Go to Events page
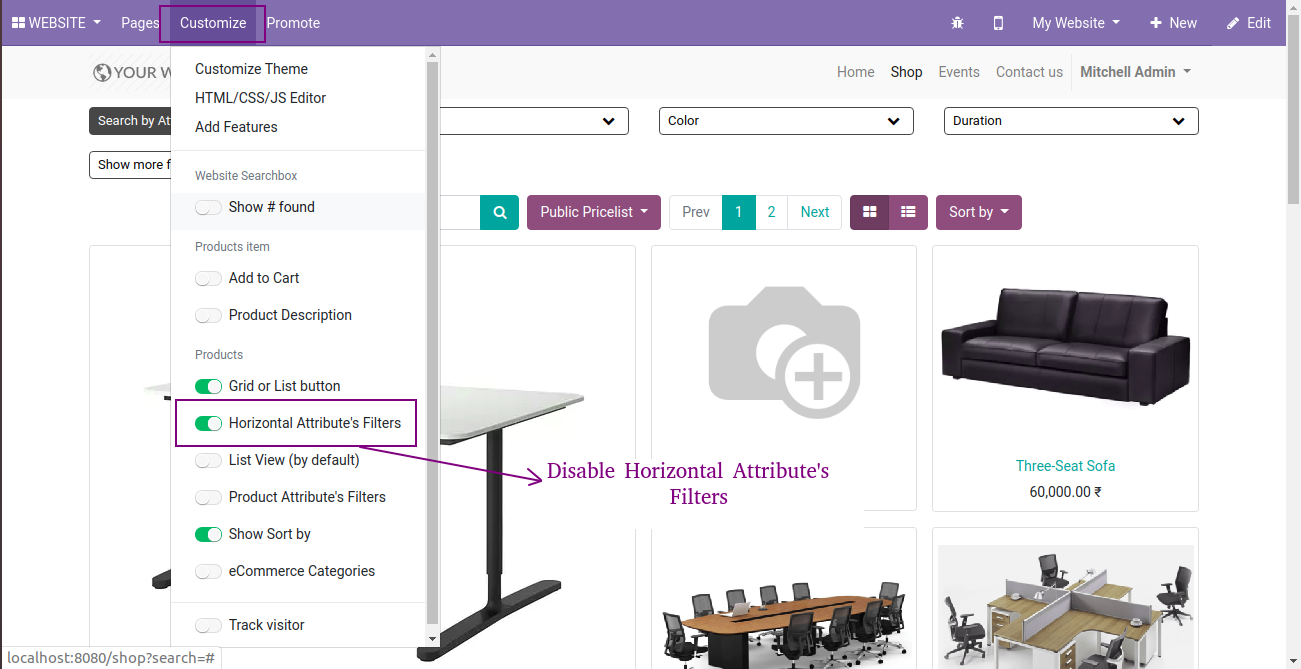This screenshot has width=1301, height=669. tap(959, 72)
